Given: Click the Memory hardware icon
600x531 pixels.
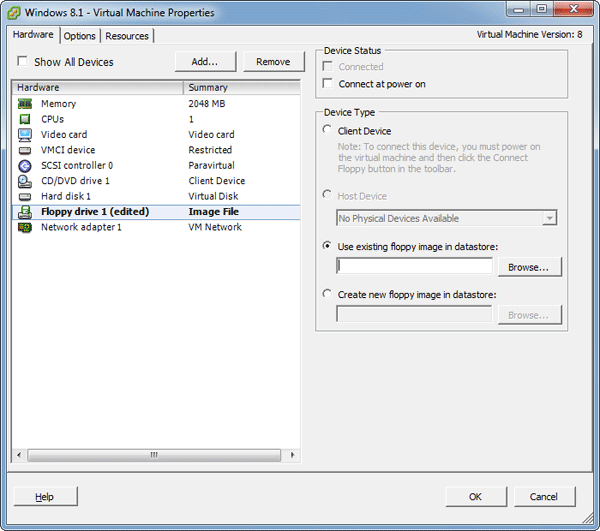Looking at the screenshot, I should (25, 104).
